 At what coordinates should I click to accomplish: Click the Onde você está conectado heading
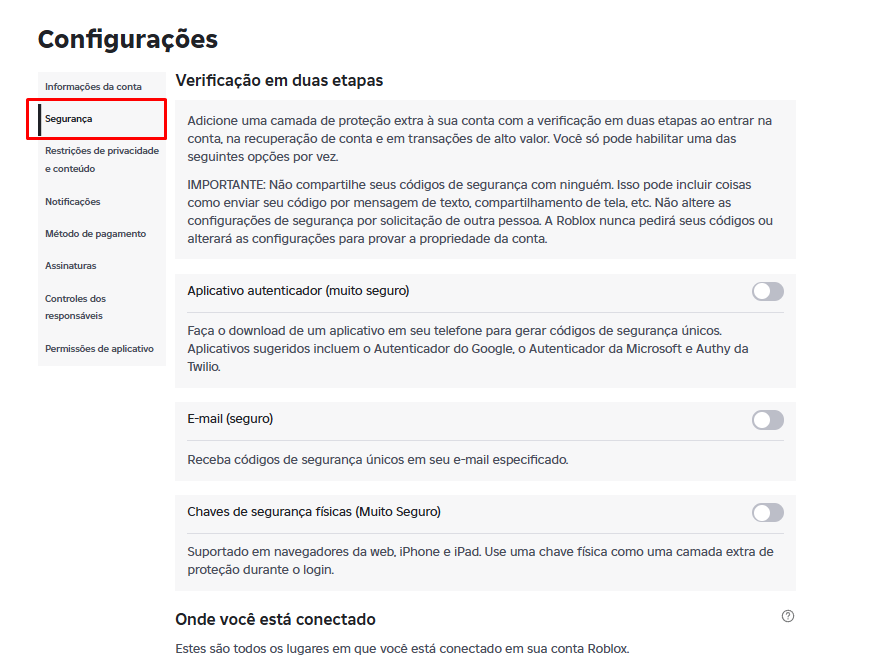[x=275, y=620]
